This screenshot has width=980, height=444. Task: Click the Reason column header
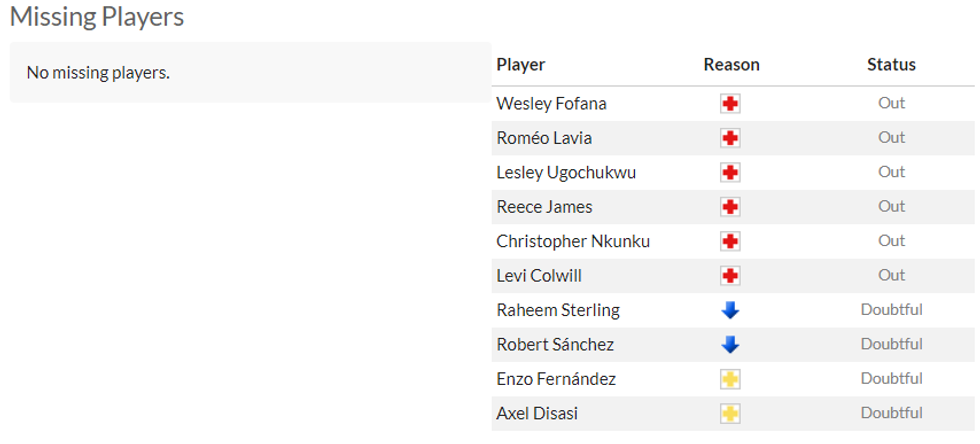tap(731, 65)
